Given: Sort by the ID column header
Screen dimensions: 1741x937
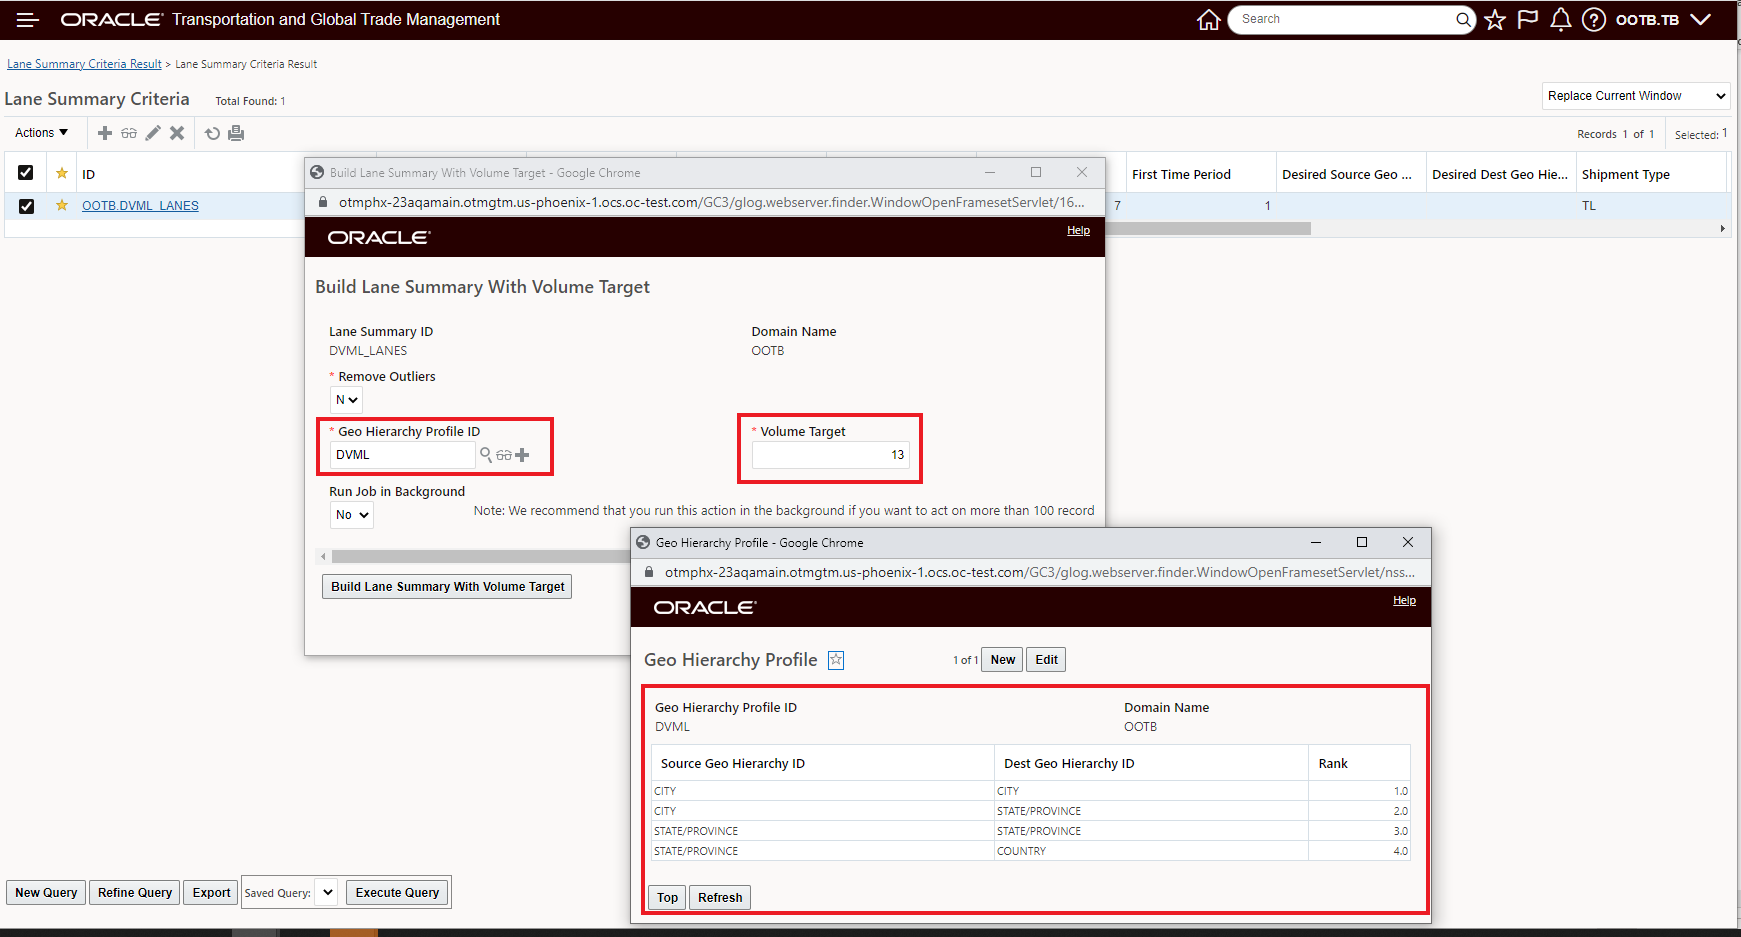Looking at the screenshot, I should coord(89,174).
